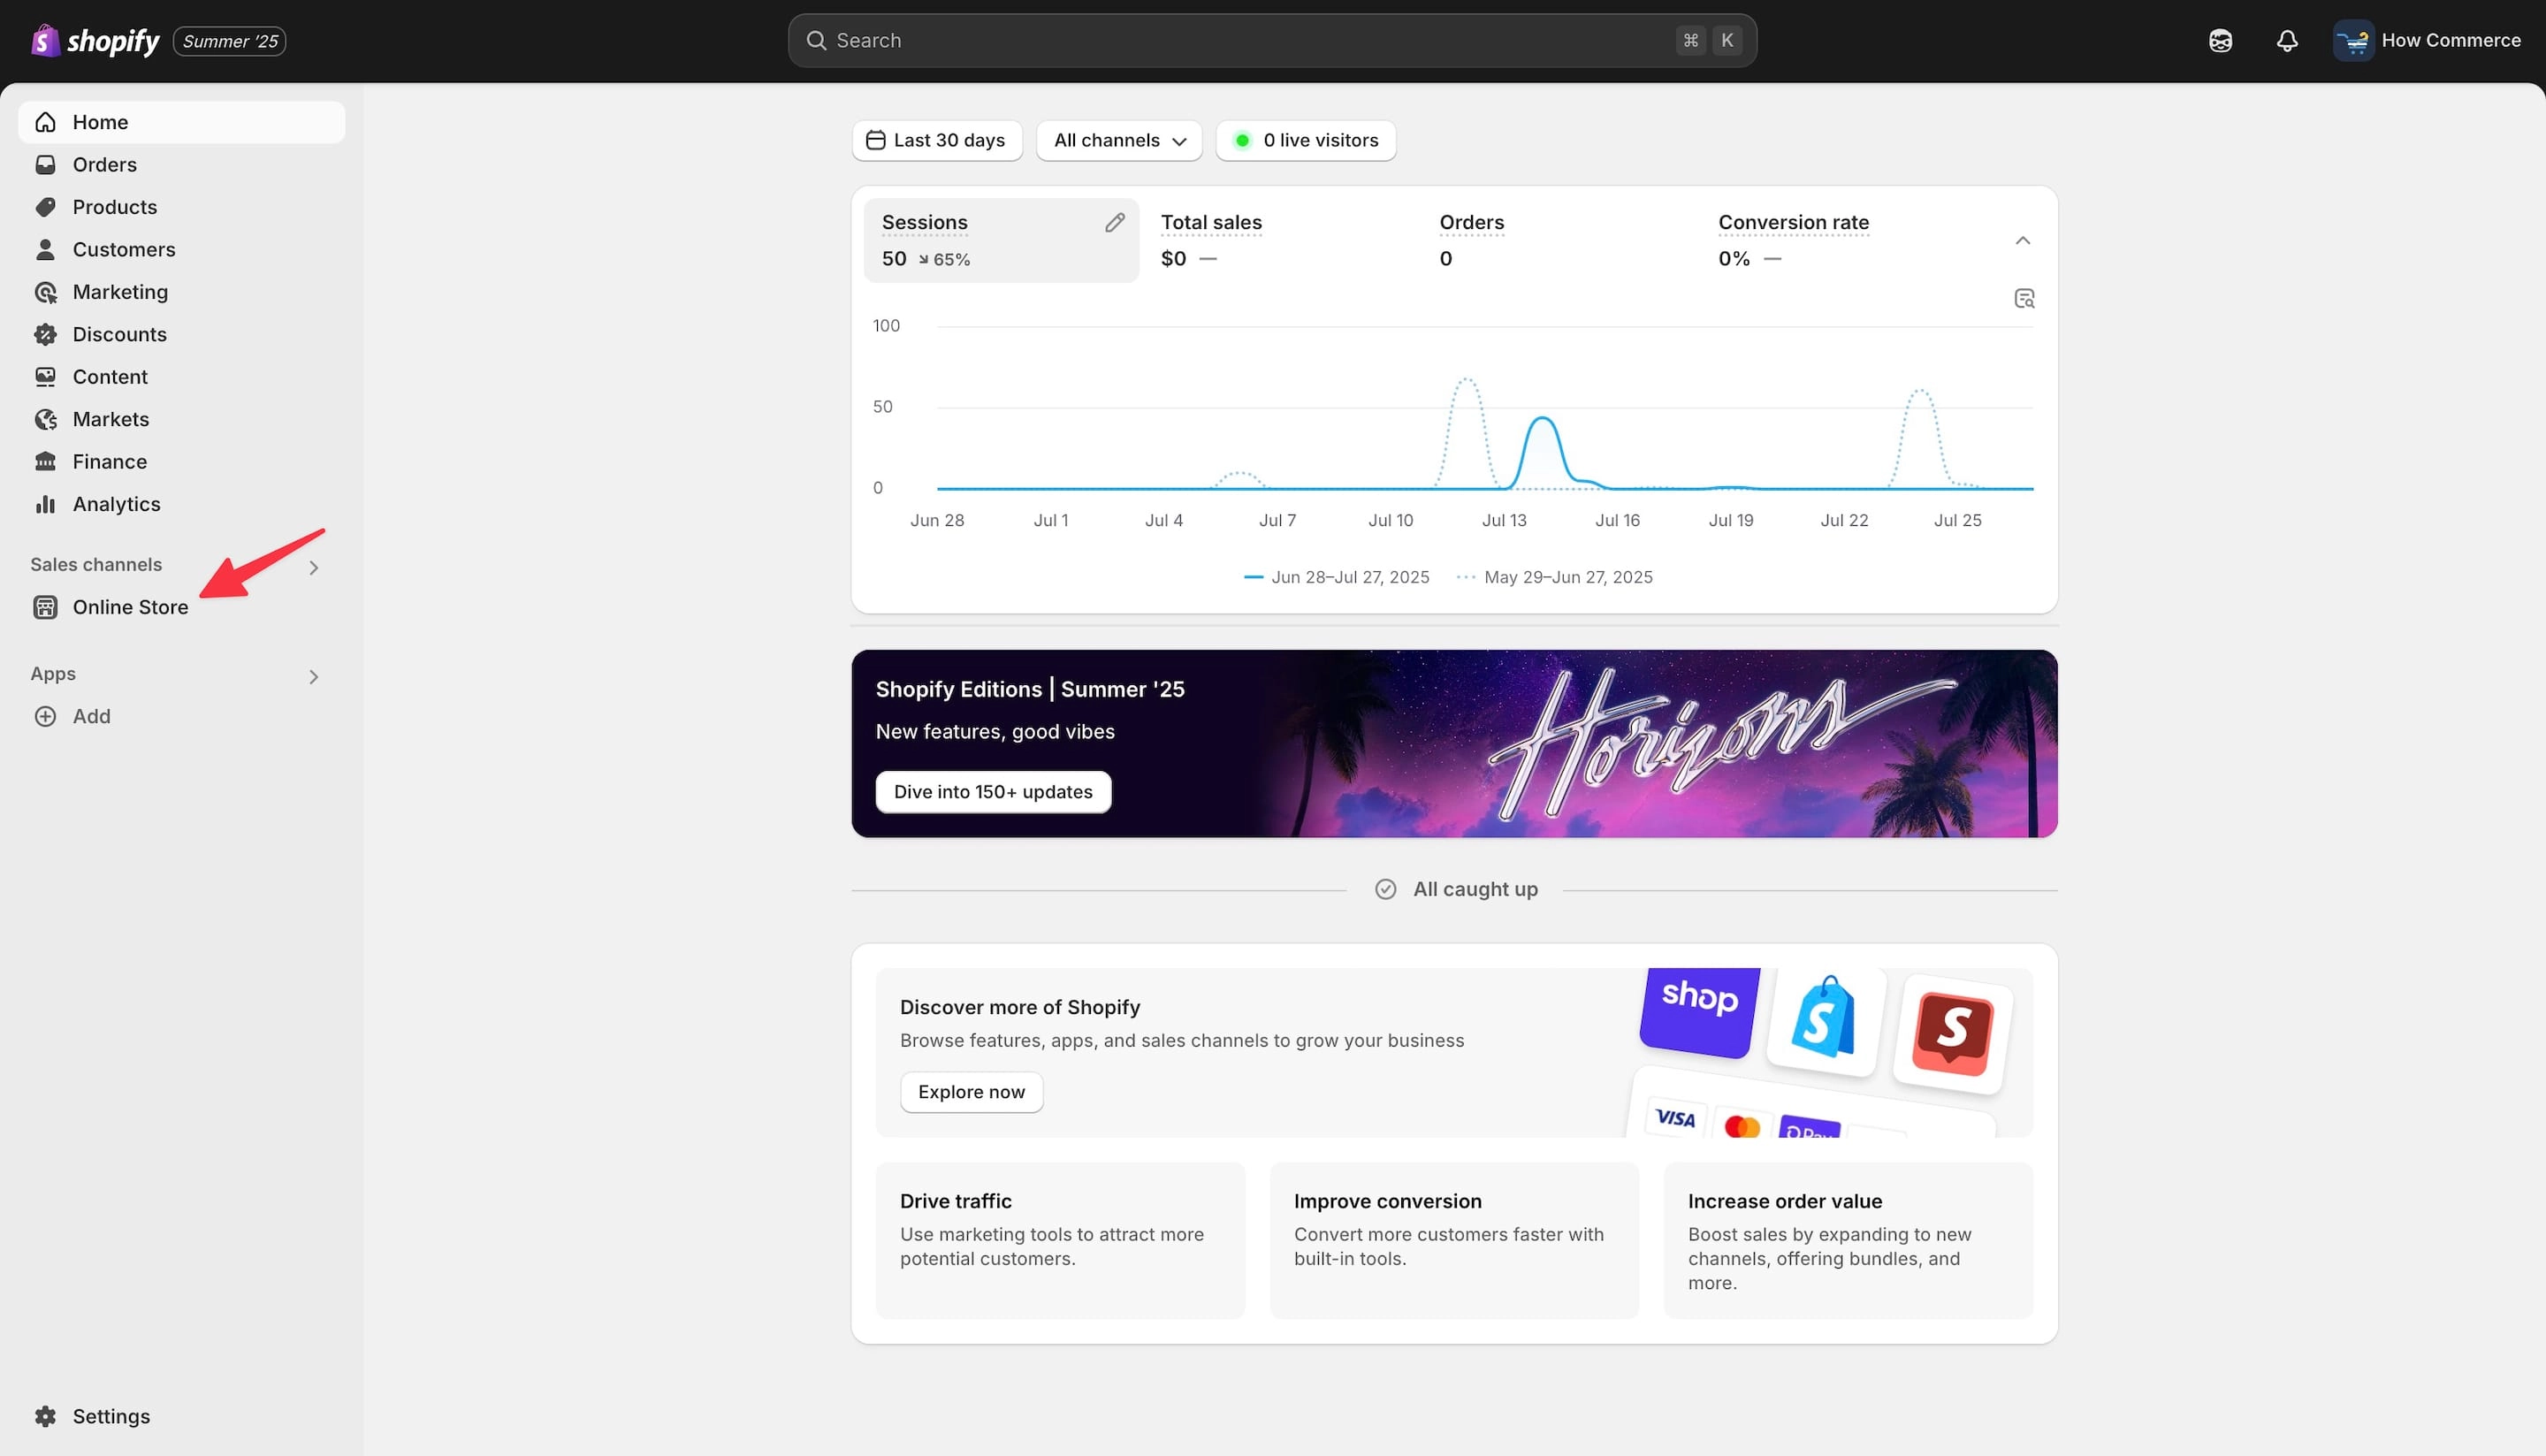Click the Finance bank icon
Viewport: 2546px width, 1456px height.
[x=45, y=462]
